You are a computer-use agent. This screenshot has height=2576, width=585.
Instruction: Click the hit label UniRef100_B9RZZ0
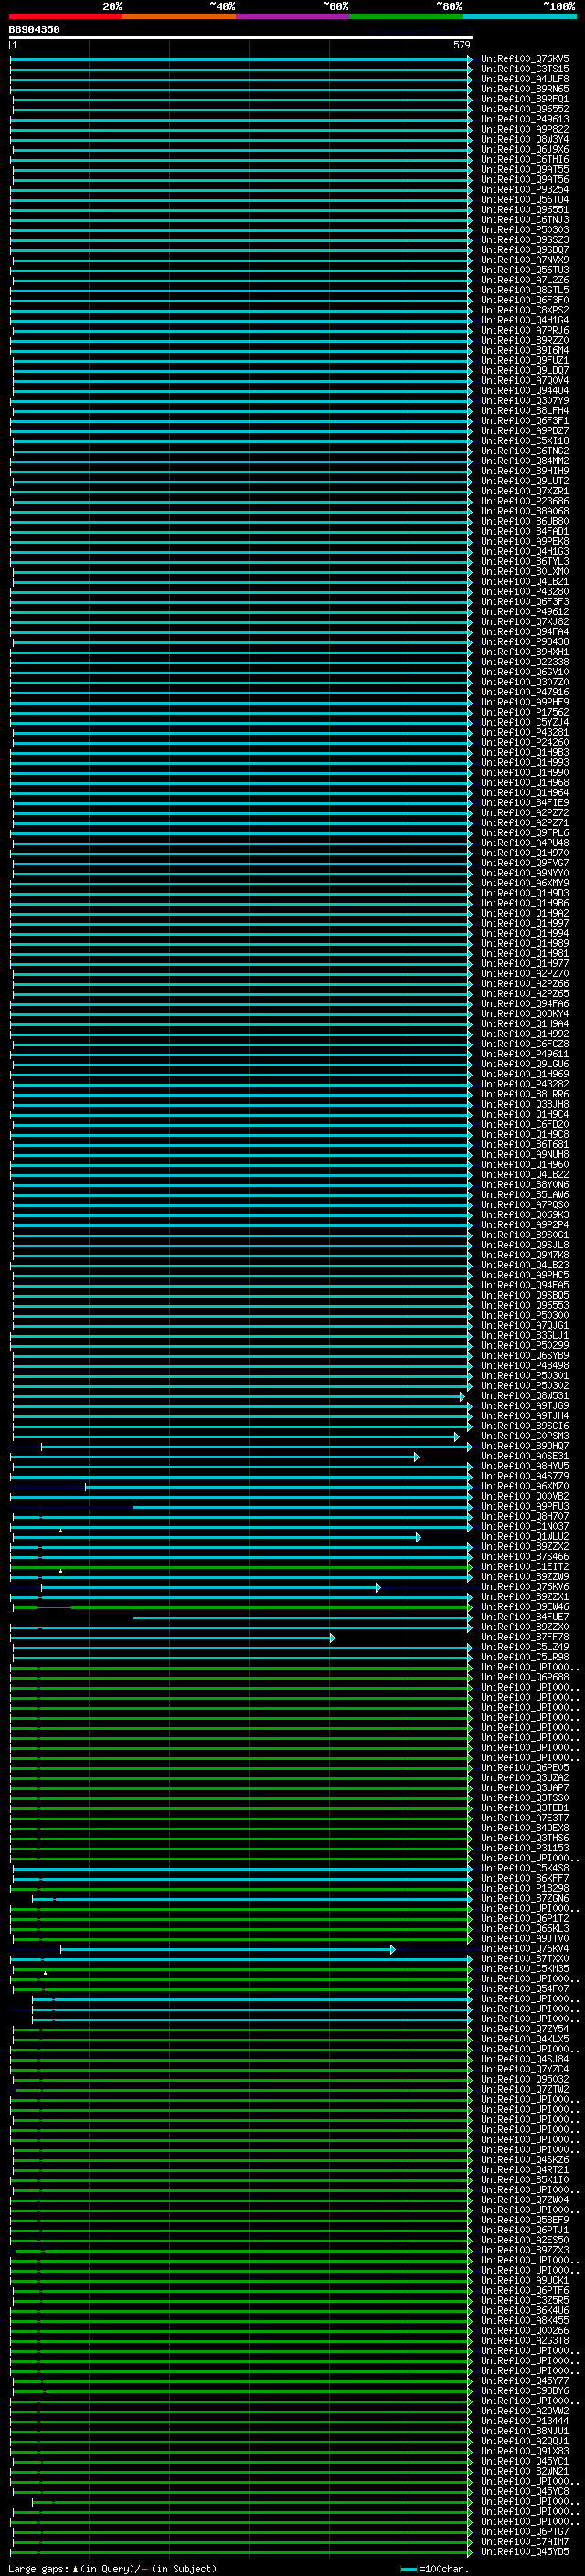pos(525,340)
